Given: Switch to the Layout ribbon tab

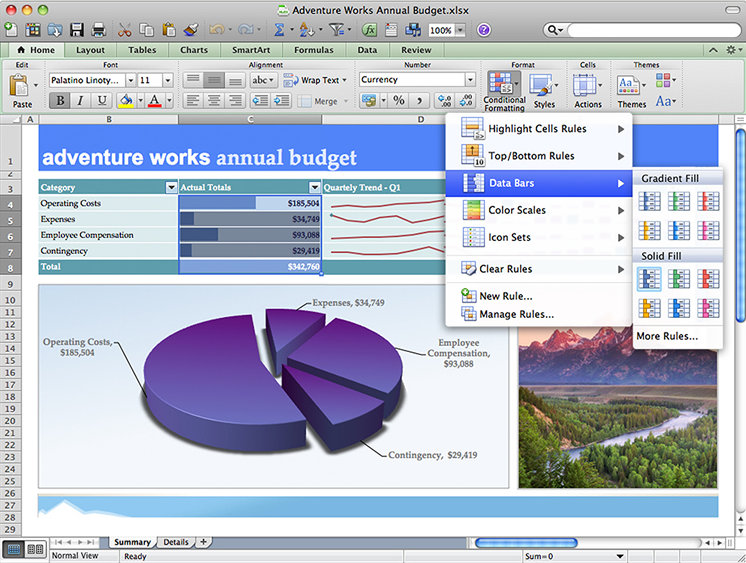Looking at the screenshot, I should pyautogui.click(x=90, y=50).
